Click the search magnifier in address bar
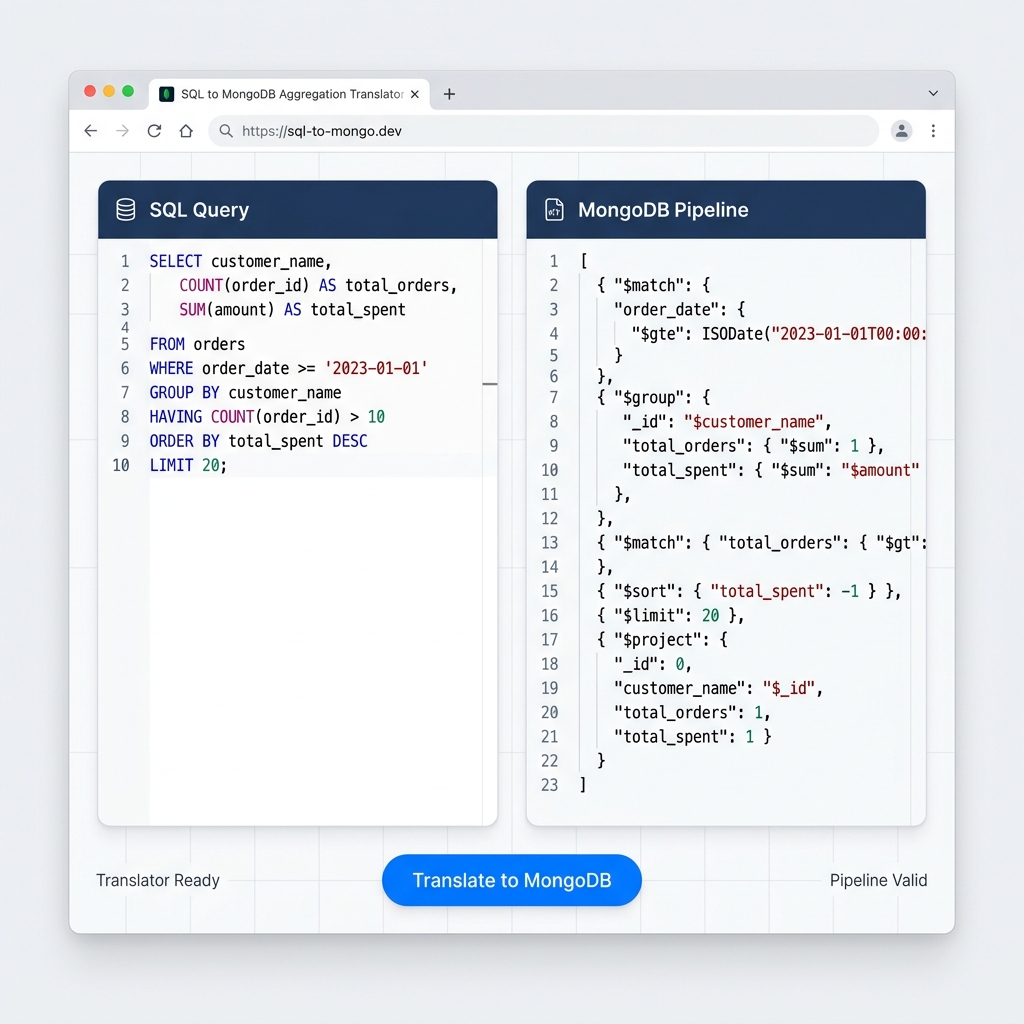 [x=226, y=131]
